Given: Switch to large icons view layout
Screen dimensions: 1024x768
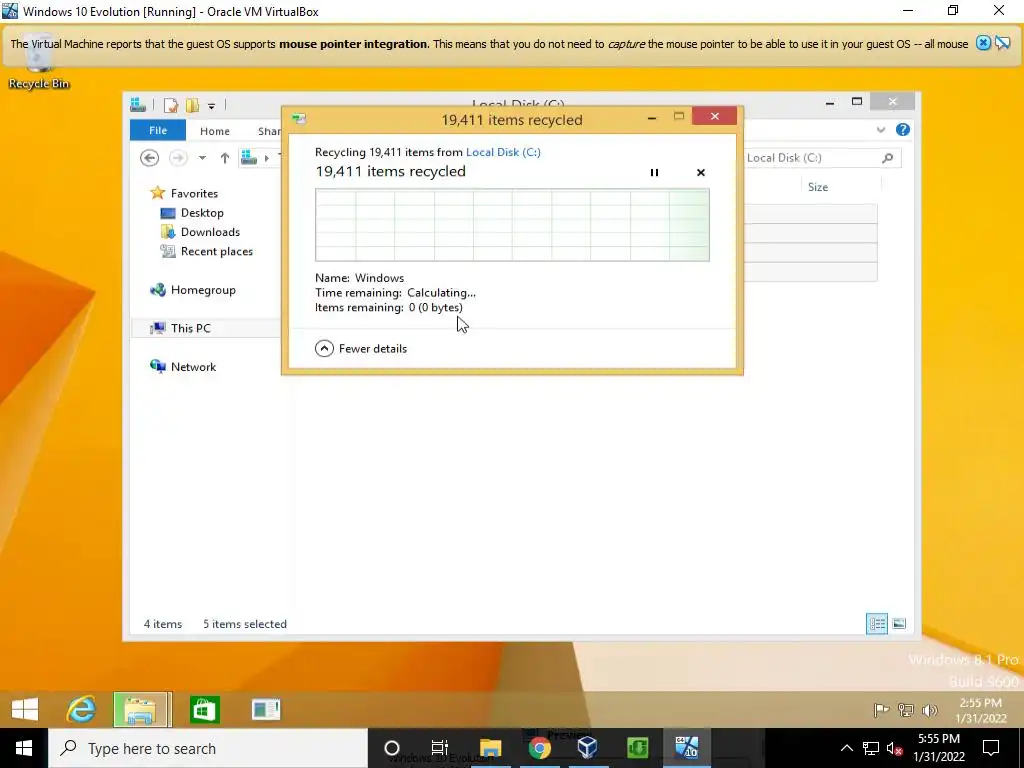Looking at the screenshot, I should (899, 624).
